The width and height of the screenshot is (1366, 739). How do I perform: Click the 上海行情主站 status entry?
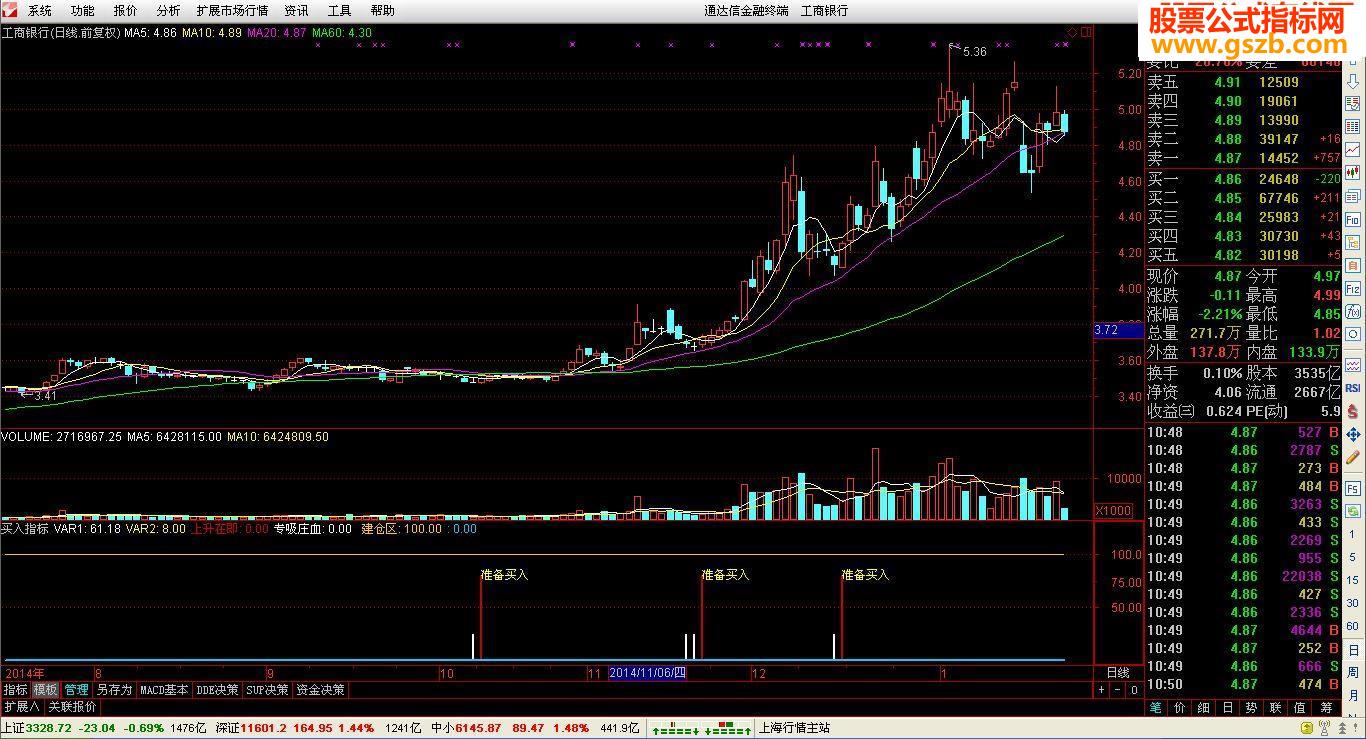(795, 728)
